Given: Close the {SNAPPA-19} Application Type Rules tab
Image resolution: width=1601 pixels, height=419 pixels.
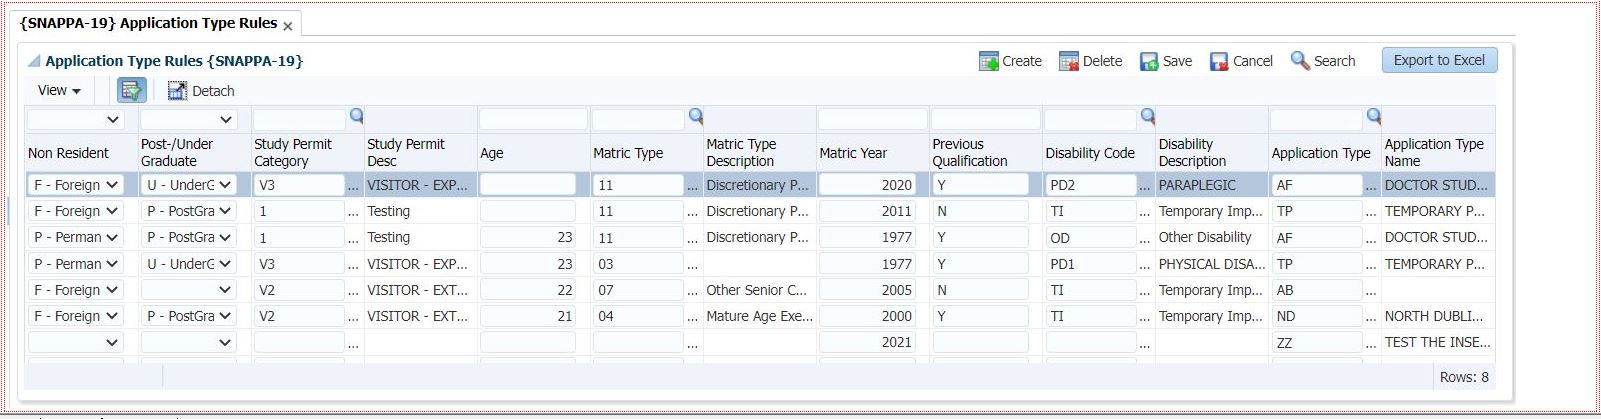Looking at the screenshot, I should pos(288,26).
